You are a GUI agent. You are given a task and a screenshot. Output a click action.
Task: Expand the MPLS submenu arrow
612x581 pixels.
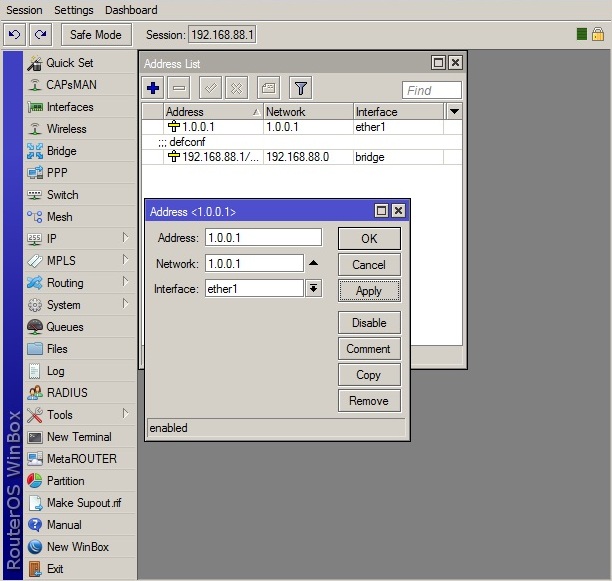pos(125,259)
